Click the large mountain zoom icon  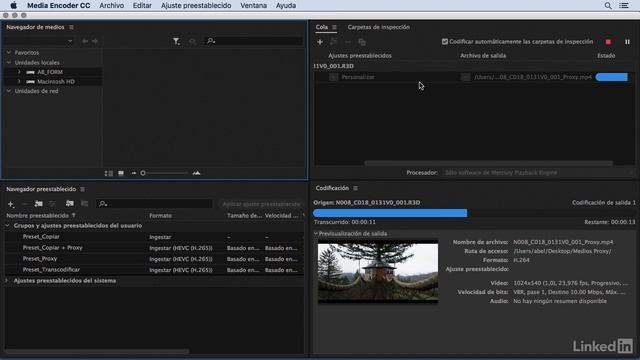196,173
